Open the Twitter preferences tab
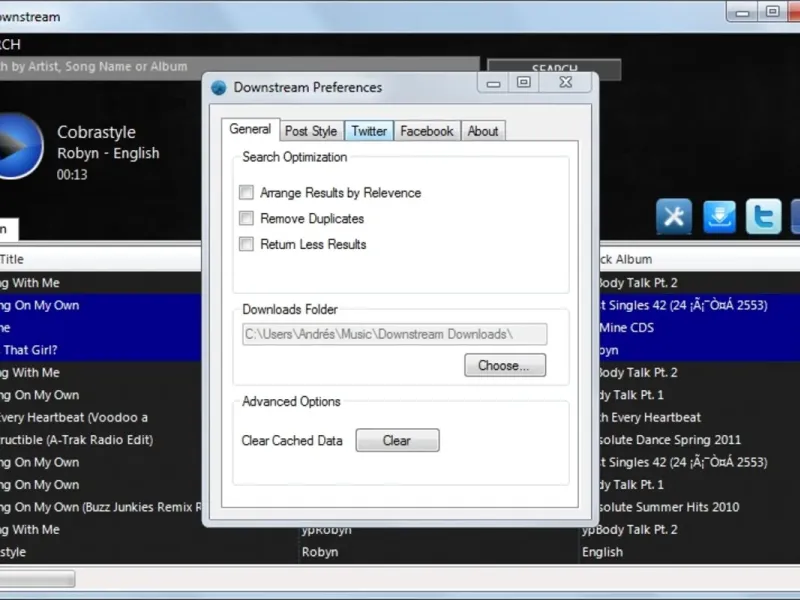800x600 pixels. [369, 131]
